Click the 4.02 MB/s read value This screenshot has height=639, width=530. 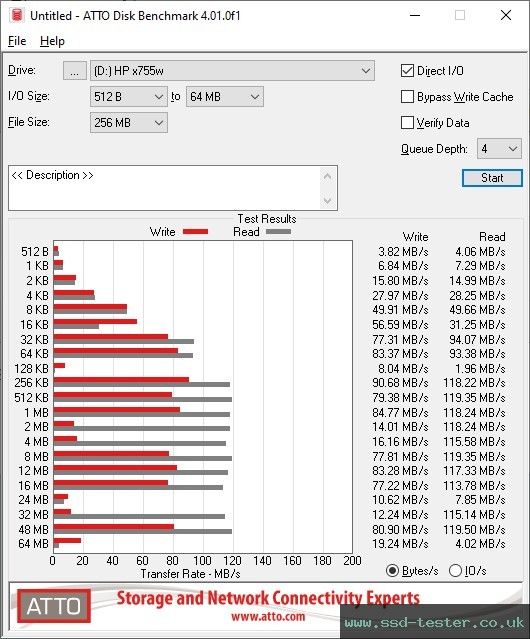[x=480, y=544]
